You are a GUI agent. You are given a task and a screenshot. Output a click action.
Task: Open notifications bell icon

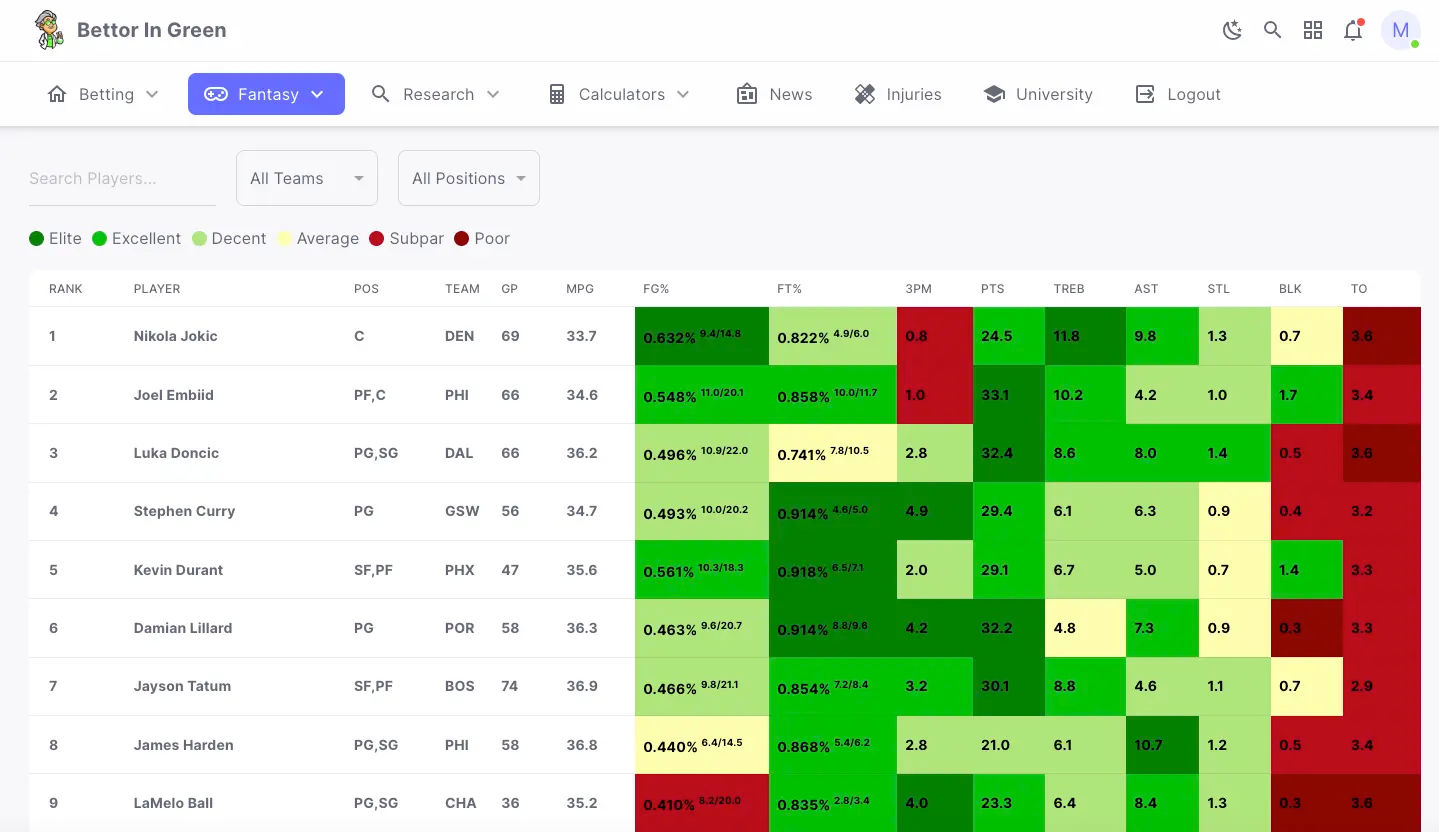(x=1353, y=30)
